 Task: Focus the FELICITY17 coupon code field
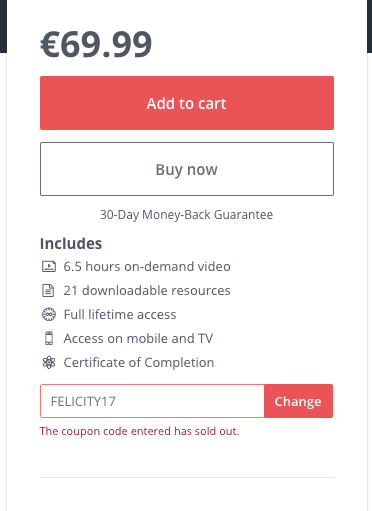pyautogui.click(x=152, y=401)
